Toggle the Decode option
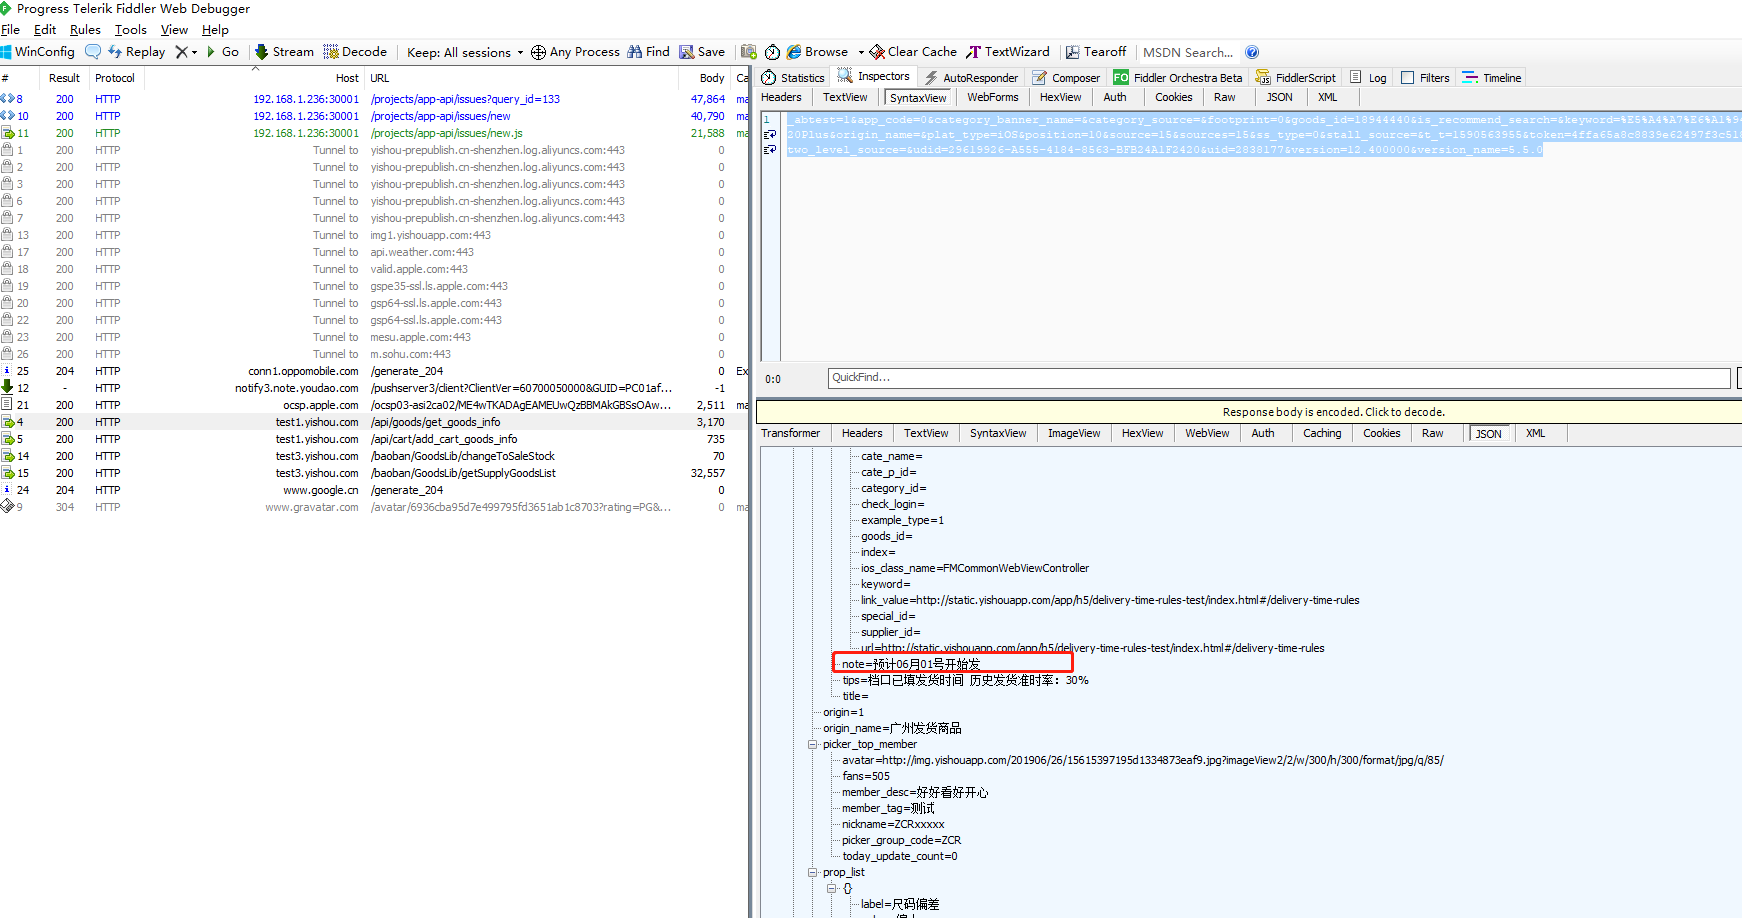The width and height of the screenshot is (1742, 918). click(x=355, y=52)
